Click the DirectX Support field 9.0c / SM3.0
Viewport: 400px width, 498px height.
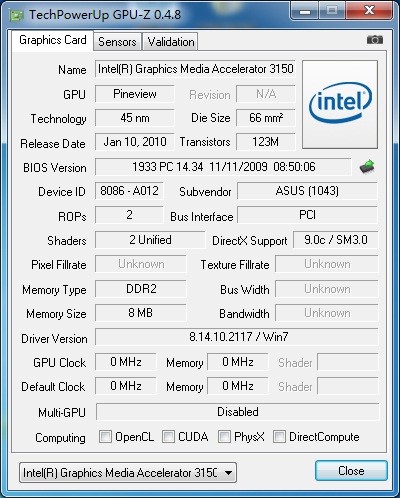[336, 240]
